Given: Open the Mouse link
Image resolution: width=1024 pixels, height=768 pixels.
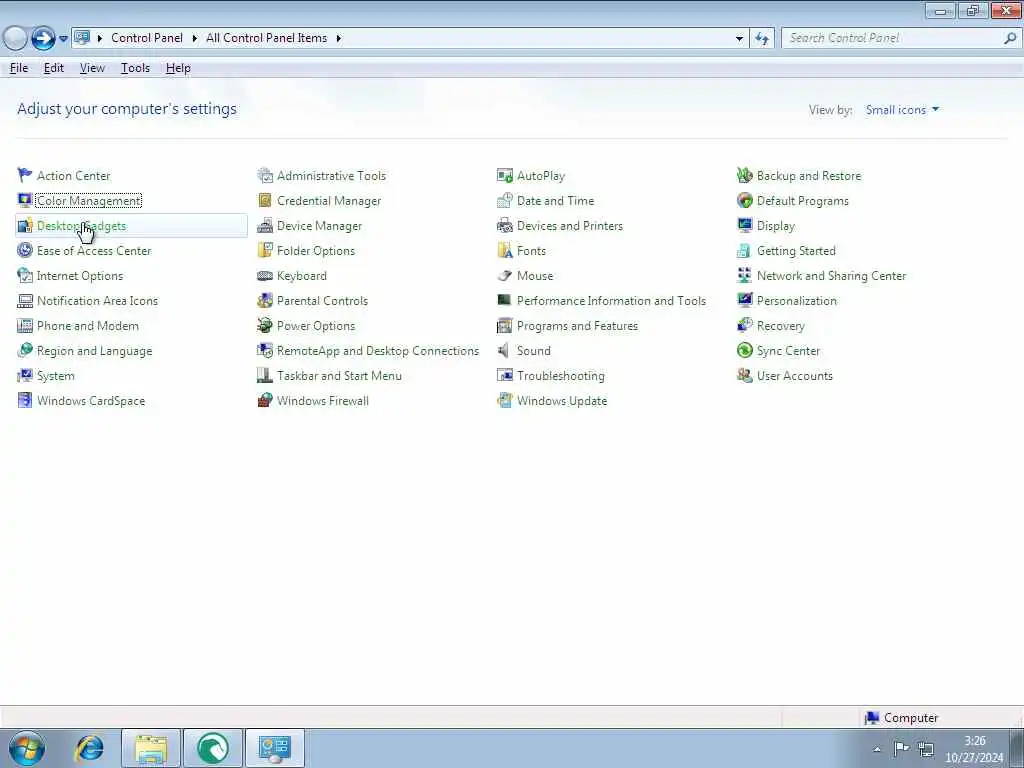Looking at the screenshot, I should pos(535,276).
